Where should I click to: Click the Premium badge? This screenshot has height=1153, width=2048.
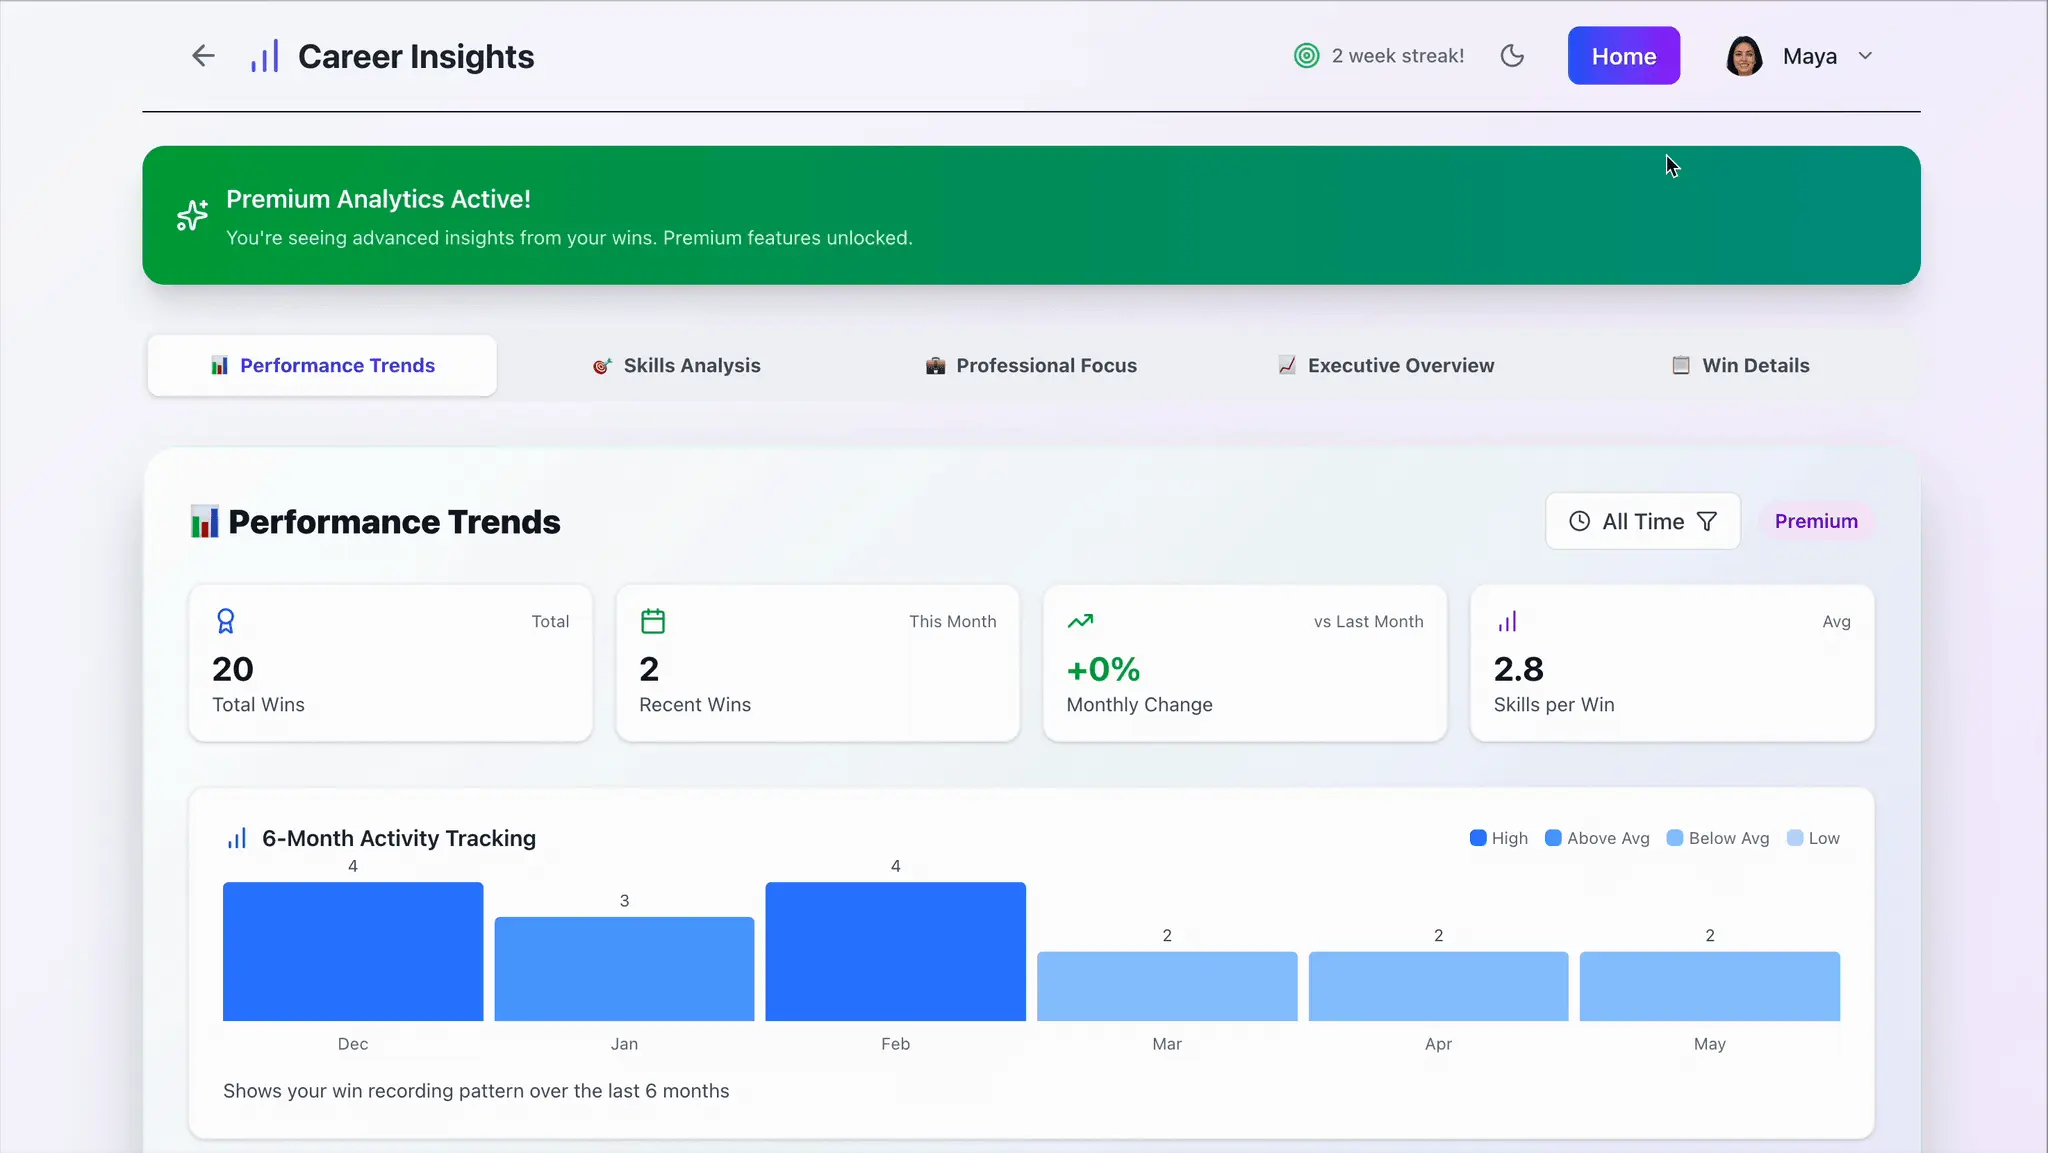click(1816, 521)
